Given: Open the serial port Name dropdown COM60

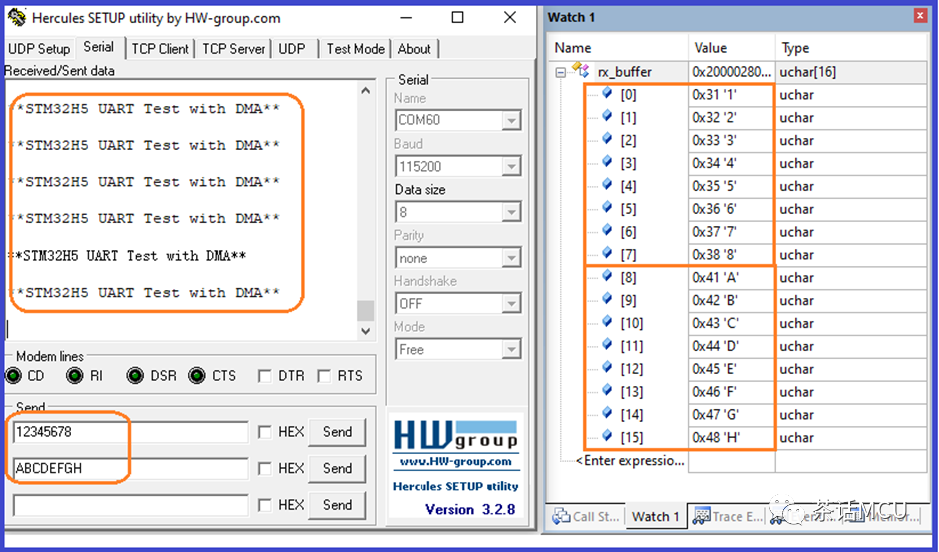Looking at the screenshot, I should pos(511,120).
